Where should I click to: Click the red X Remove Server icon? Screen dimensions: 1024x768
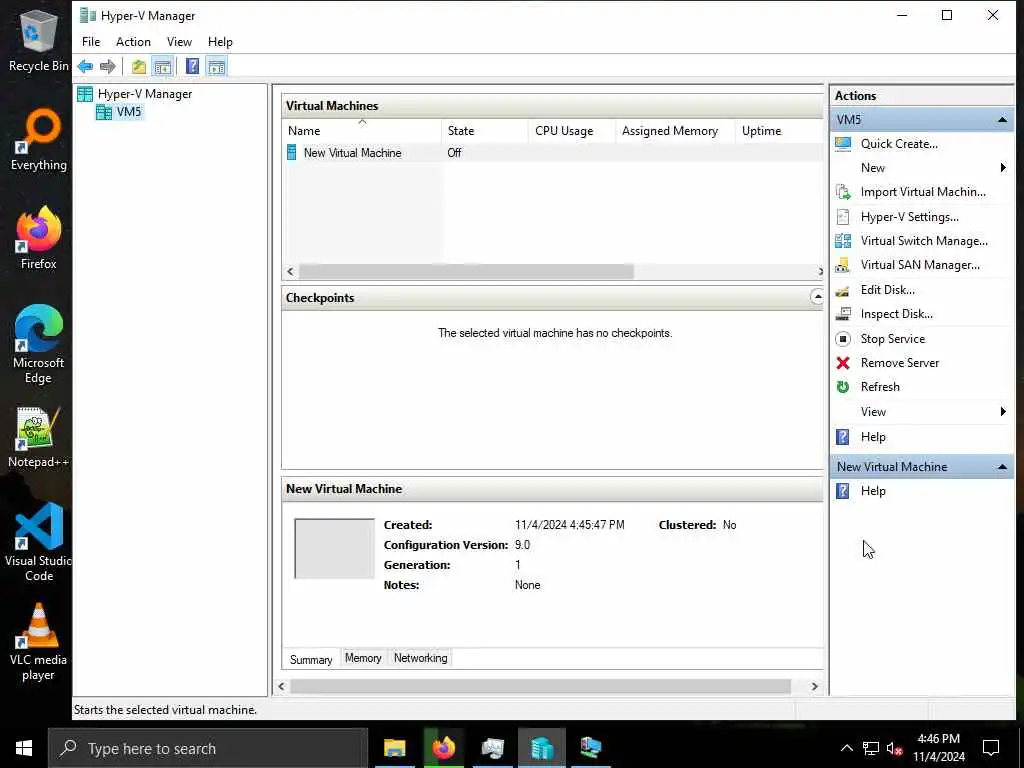(x=843, y=363)
